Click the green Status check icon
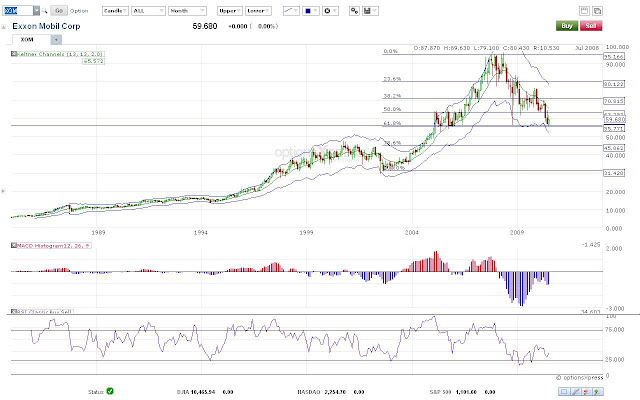The height and width of the screenshot is (400, 640). tap(110, 391)
